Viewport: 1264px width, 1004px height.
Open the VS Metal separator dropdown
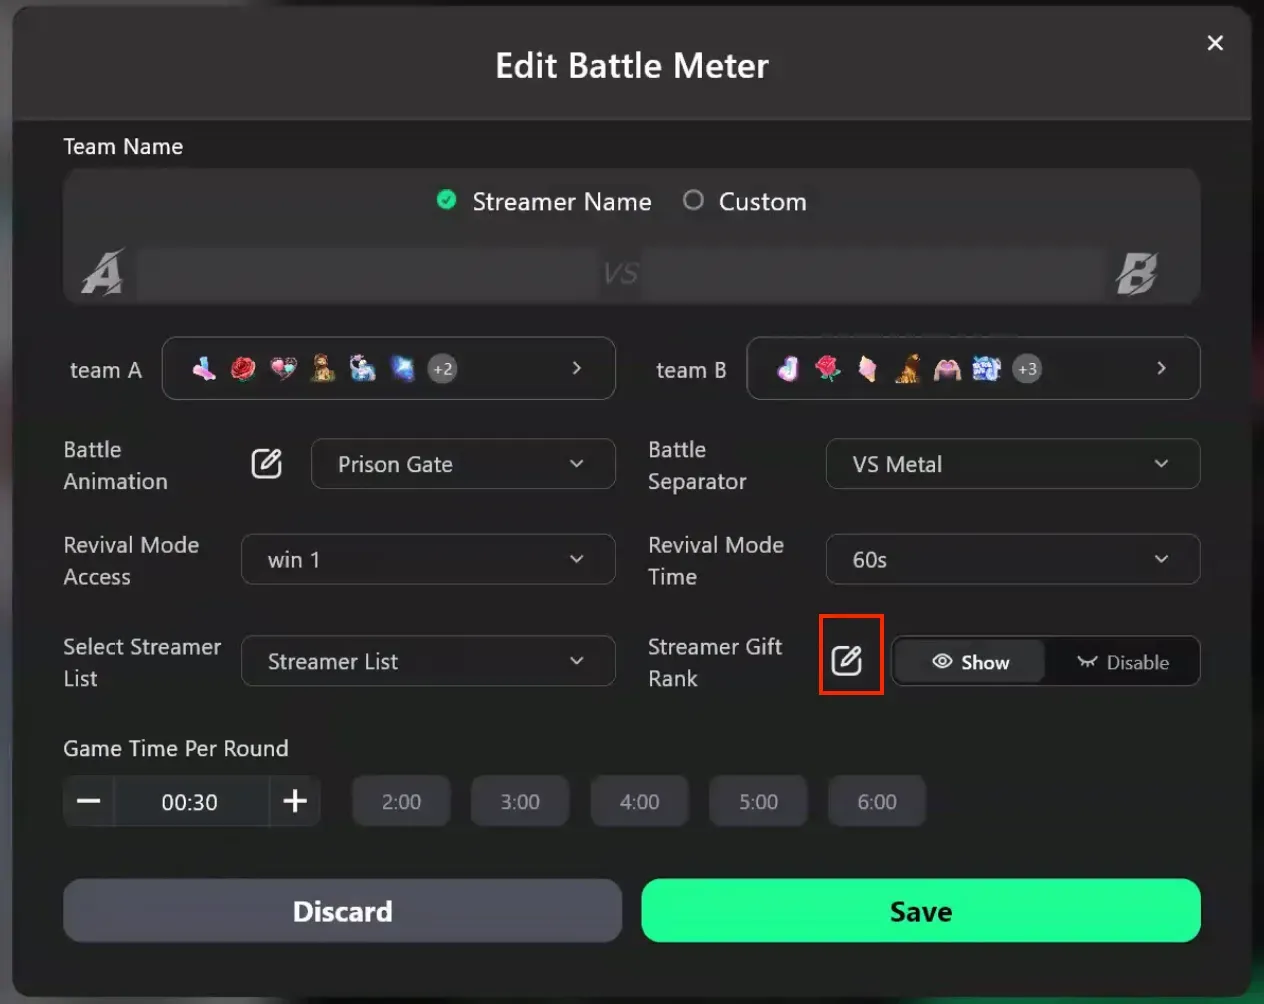[1012, 464]
